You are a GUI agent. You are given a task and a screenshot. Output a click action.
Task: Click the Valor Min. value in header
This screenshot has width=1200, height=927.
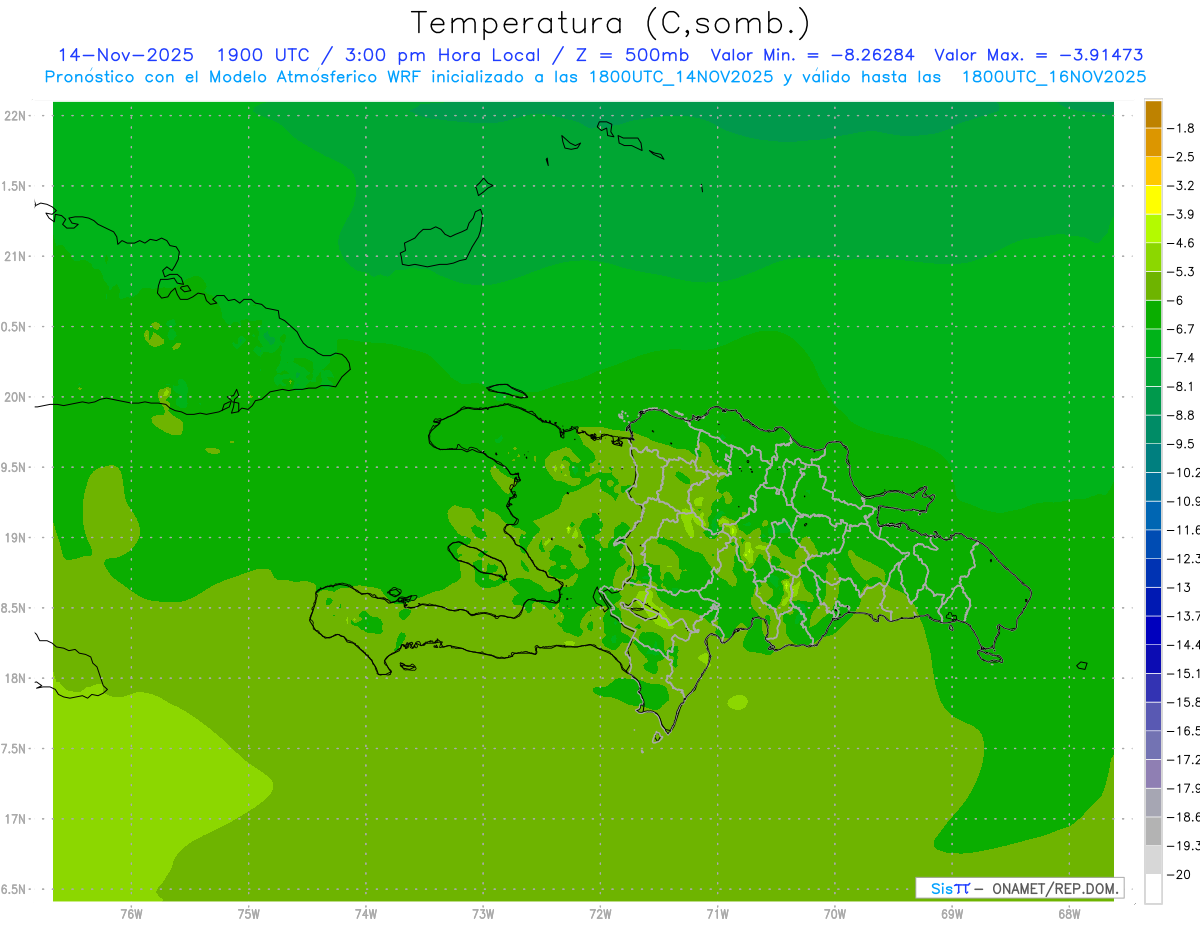point(812,55)
